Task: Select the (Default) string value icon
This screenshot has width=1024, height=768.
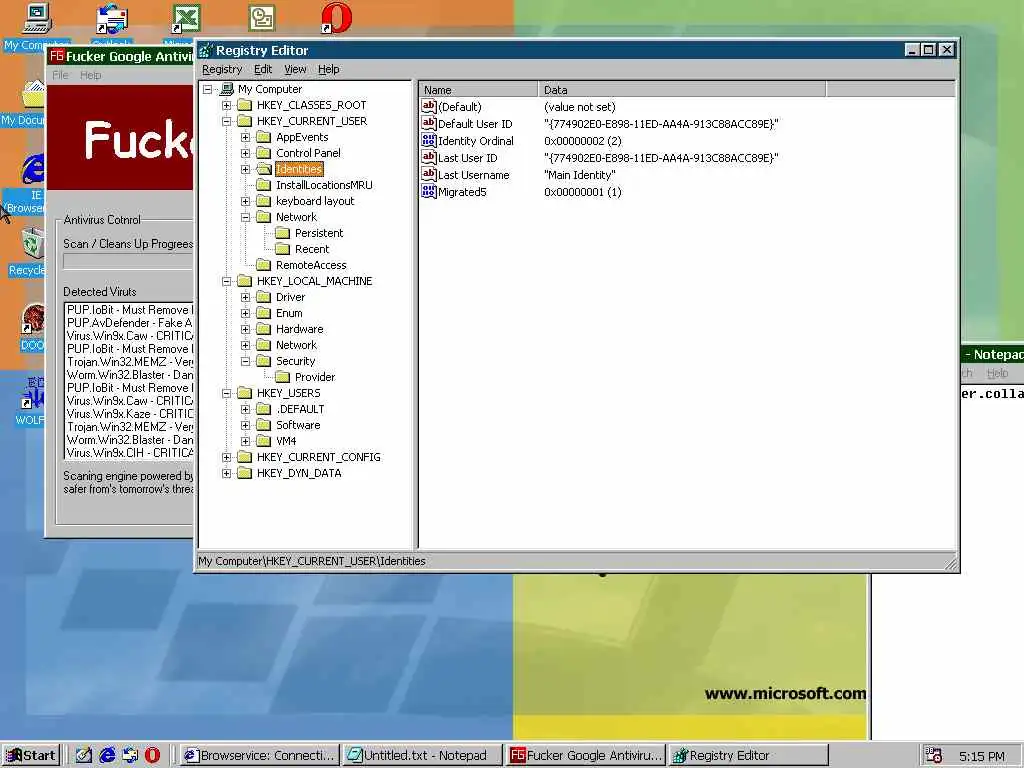Action: pyautogui.click(x=429, y=106)
